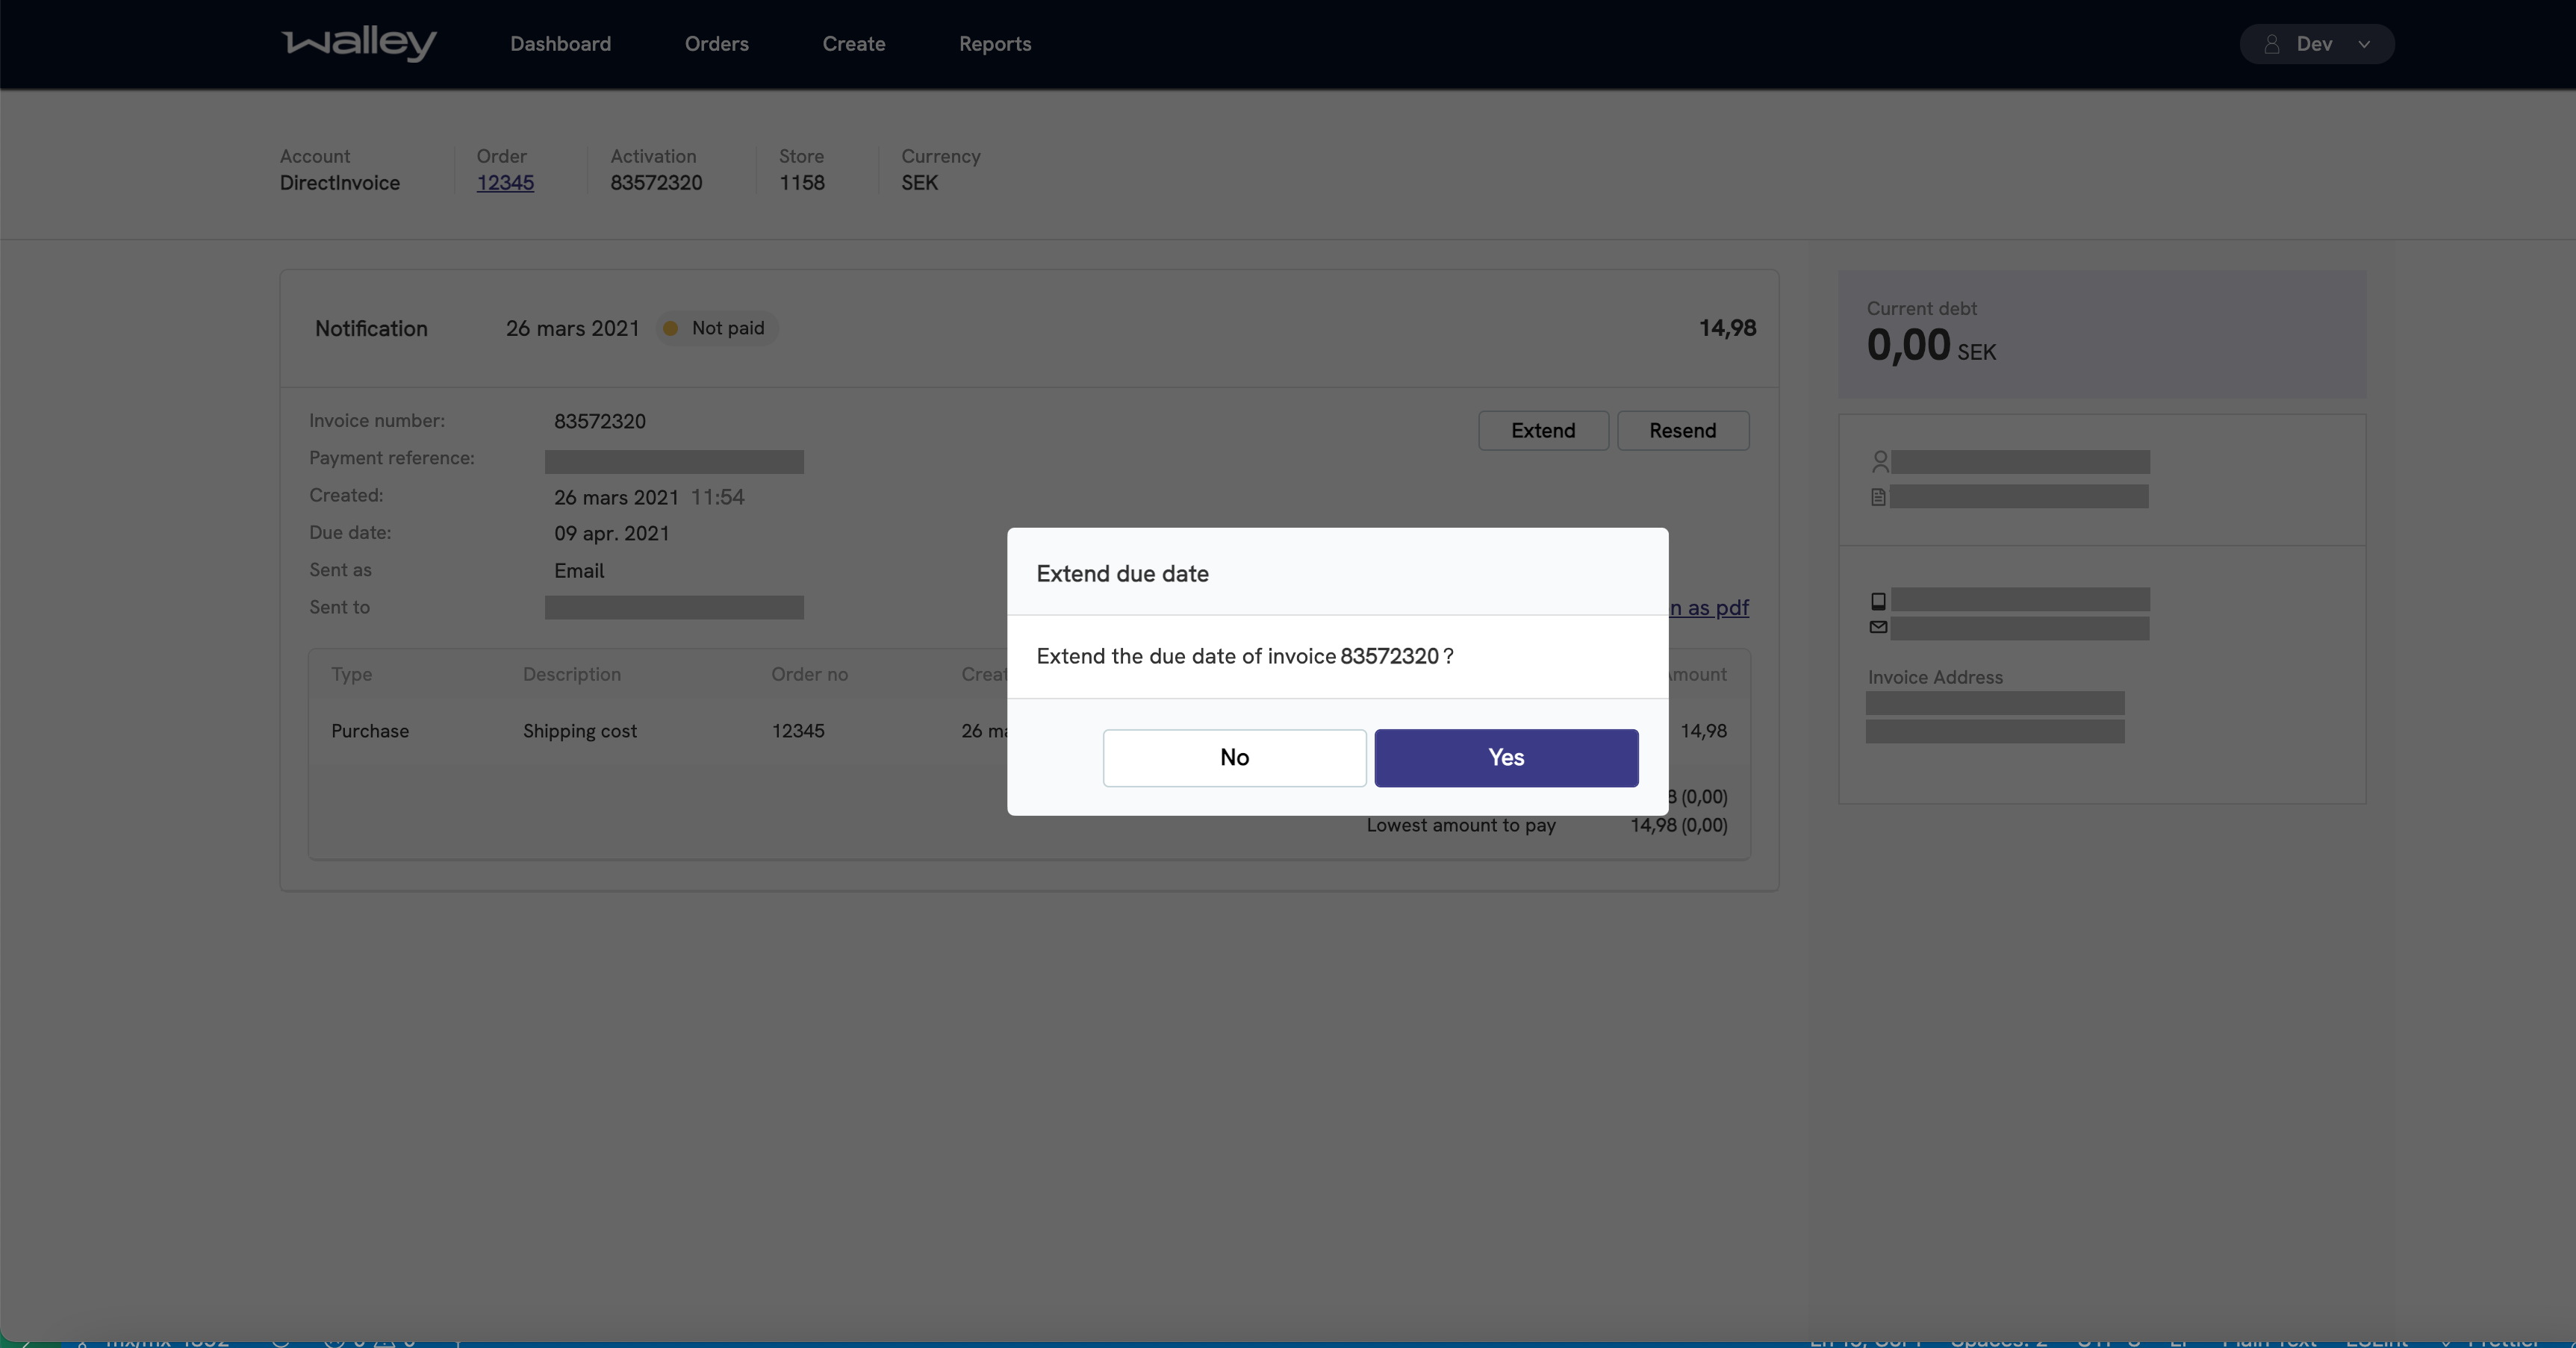Click Lowest amount to pay label

pyautogui.click(x=1460, y=825)
